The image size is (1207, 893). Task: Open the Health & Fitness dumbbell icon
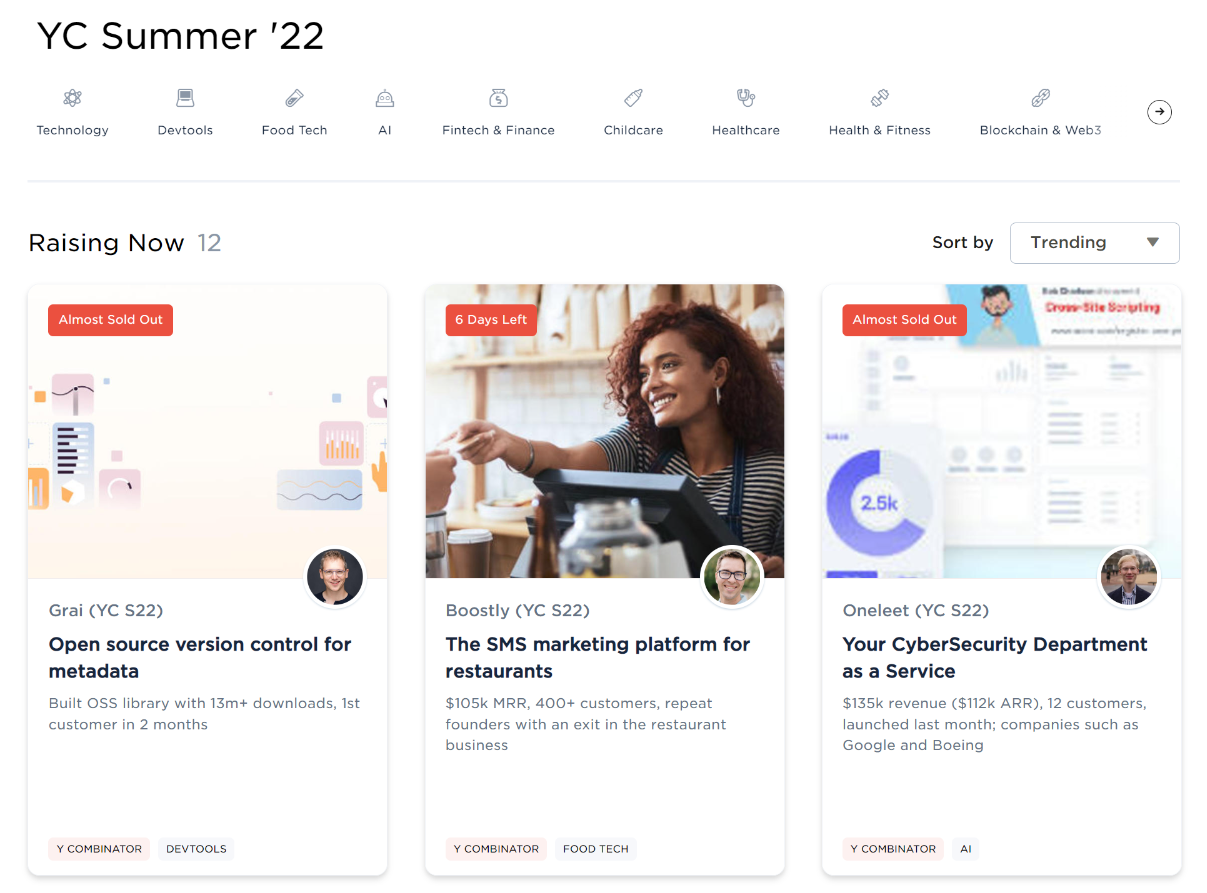(x=880, y=98)
